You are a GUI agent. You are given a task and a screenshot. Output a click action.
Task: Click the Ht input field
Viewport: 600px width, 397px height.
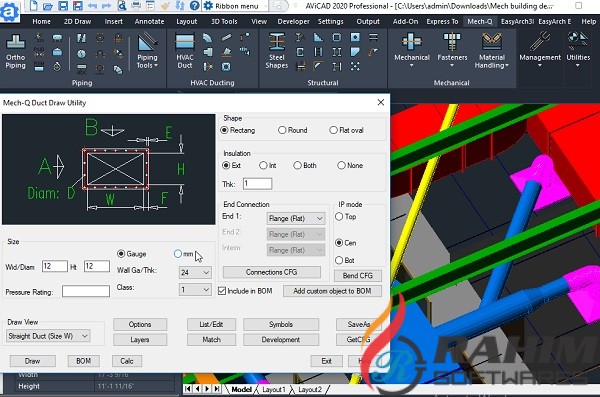click(x=97, y=266)
